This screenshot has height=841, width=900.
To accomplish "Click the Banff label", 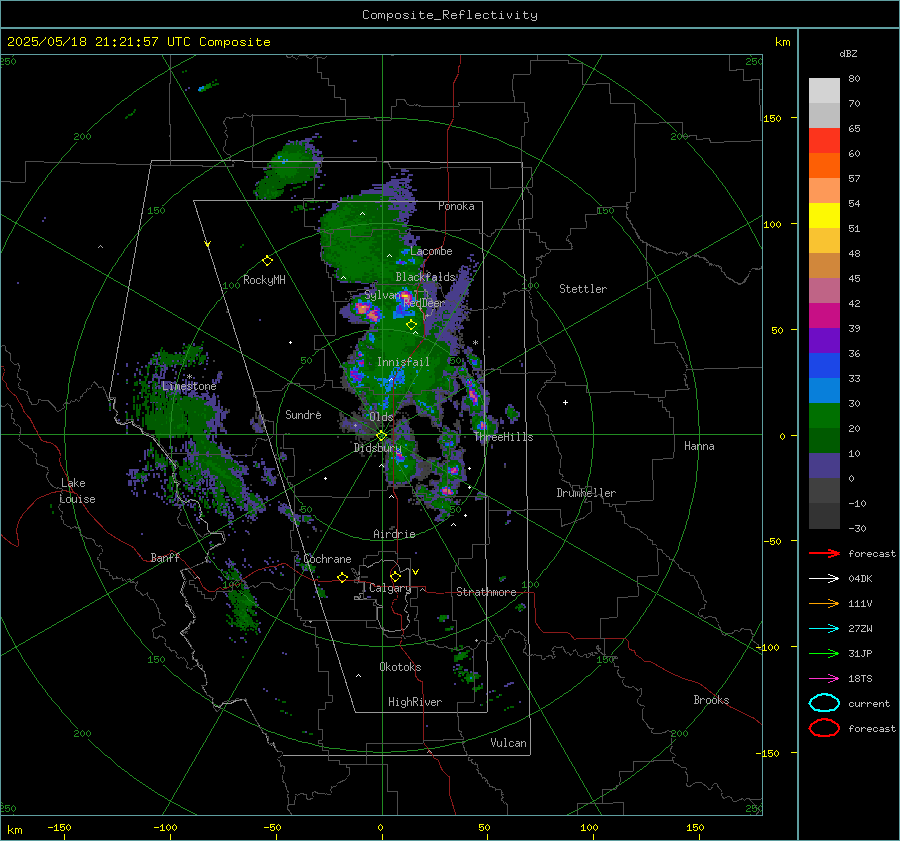I will coord(165,558).
